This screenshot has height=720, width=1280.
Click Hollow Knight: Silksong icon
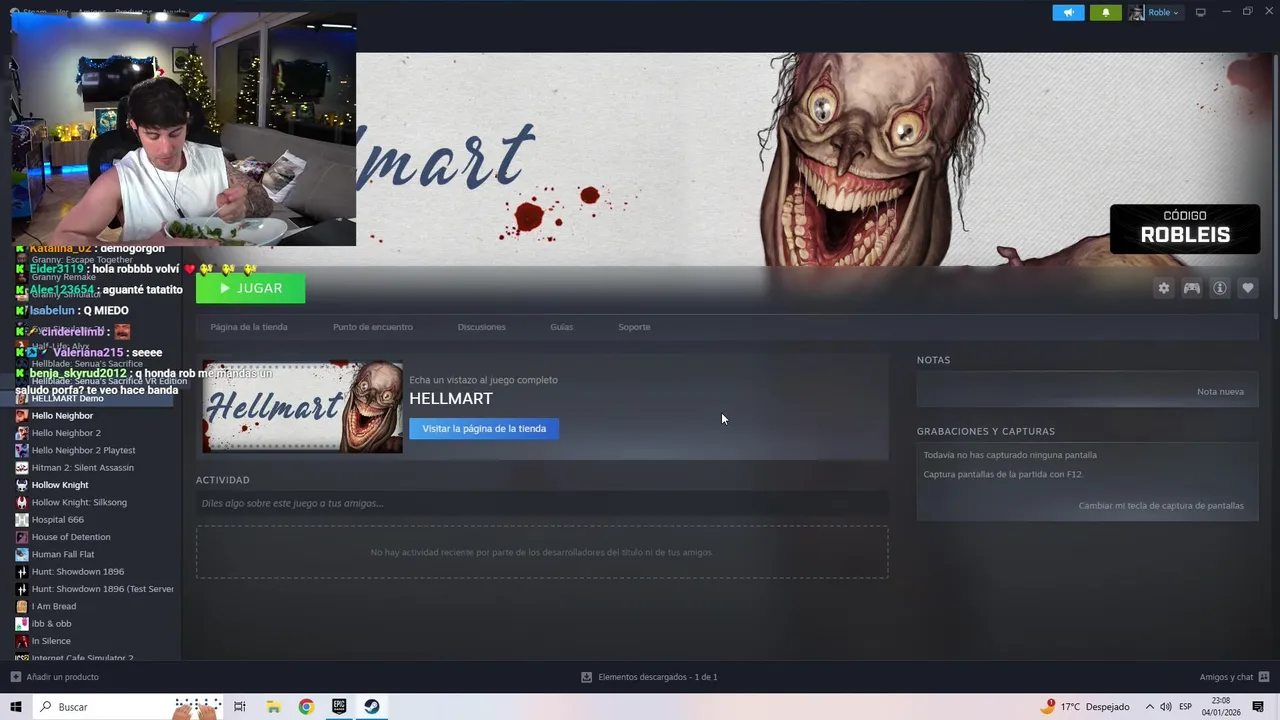(x=22, y=502)
